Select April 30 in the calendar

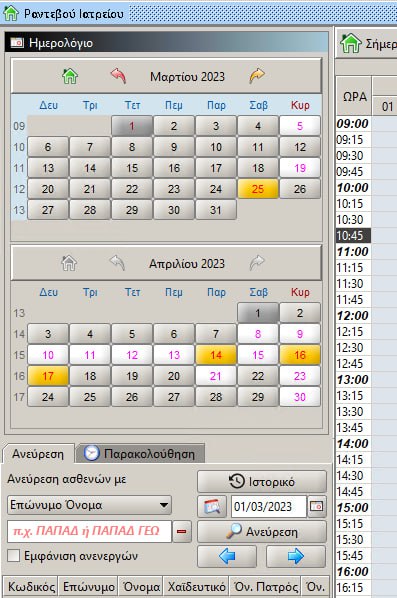pos(300,397)
